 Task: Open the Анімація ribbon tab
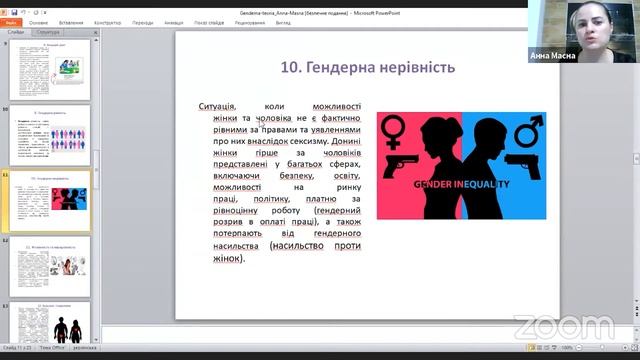[x=174, y=23]
